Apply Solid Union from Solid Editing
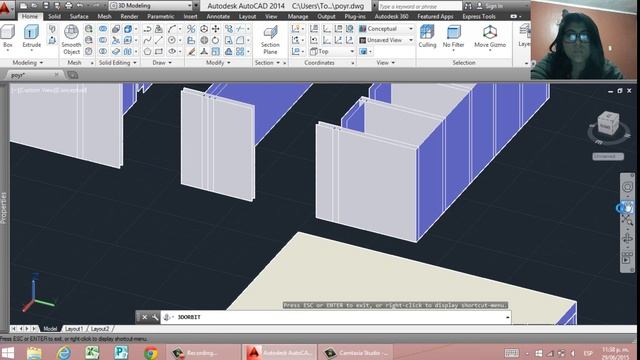 [103, 29]
